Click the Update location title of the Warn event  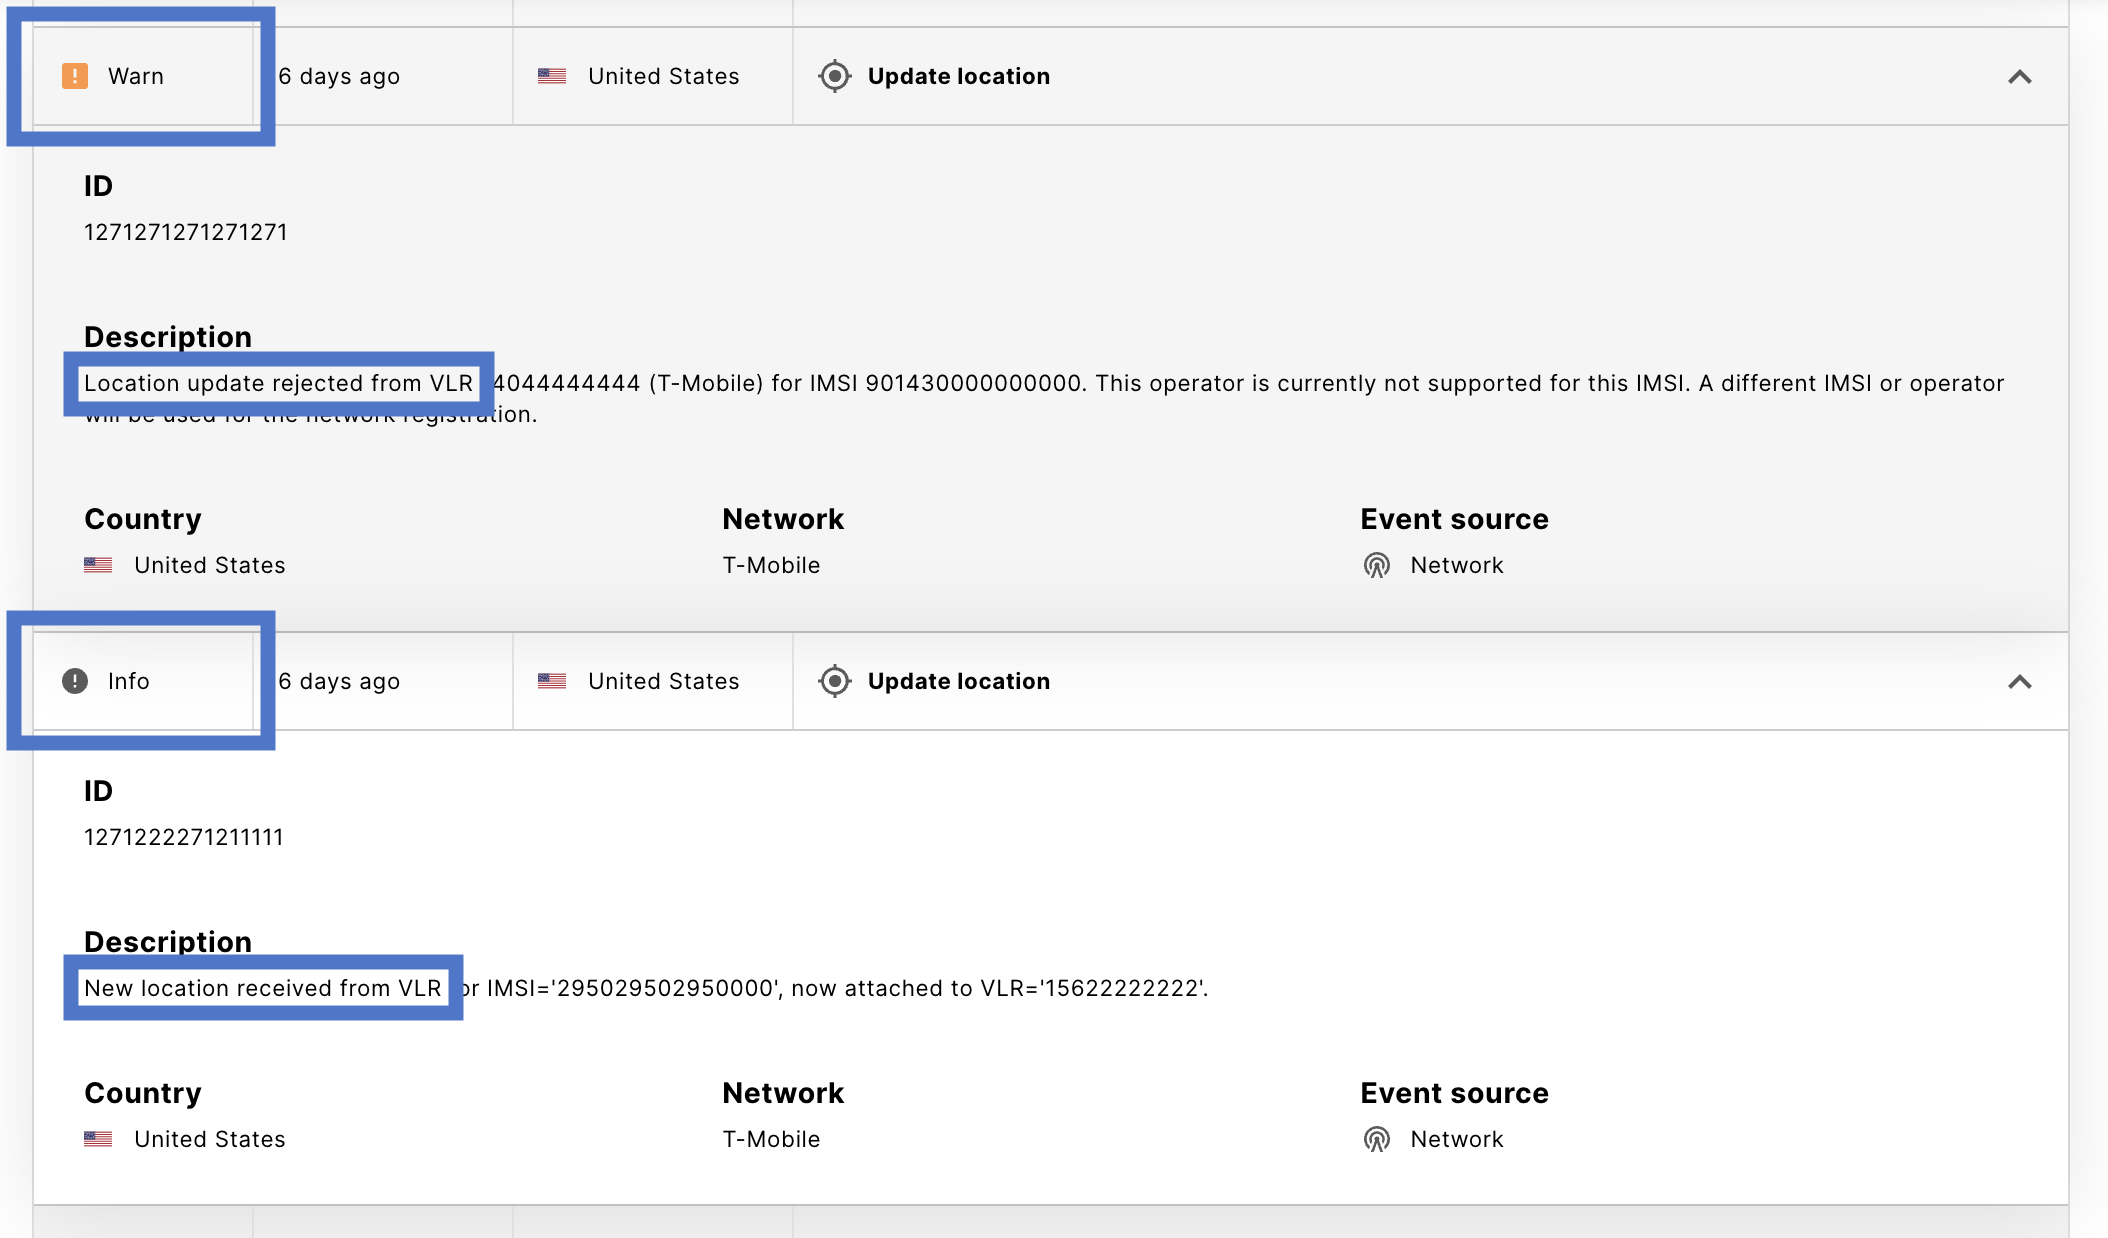tap(958, 76)
